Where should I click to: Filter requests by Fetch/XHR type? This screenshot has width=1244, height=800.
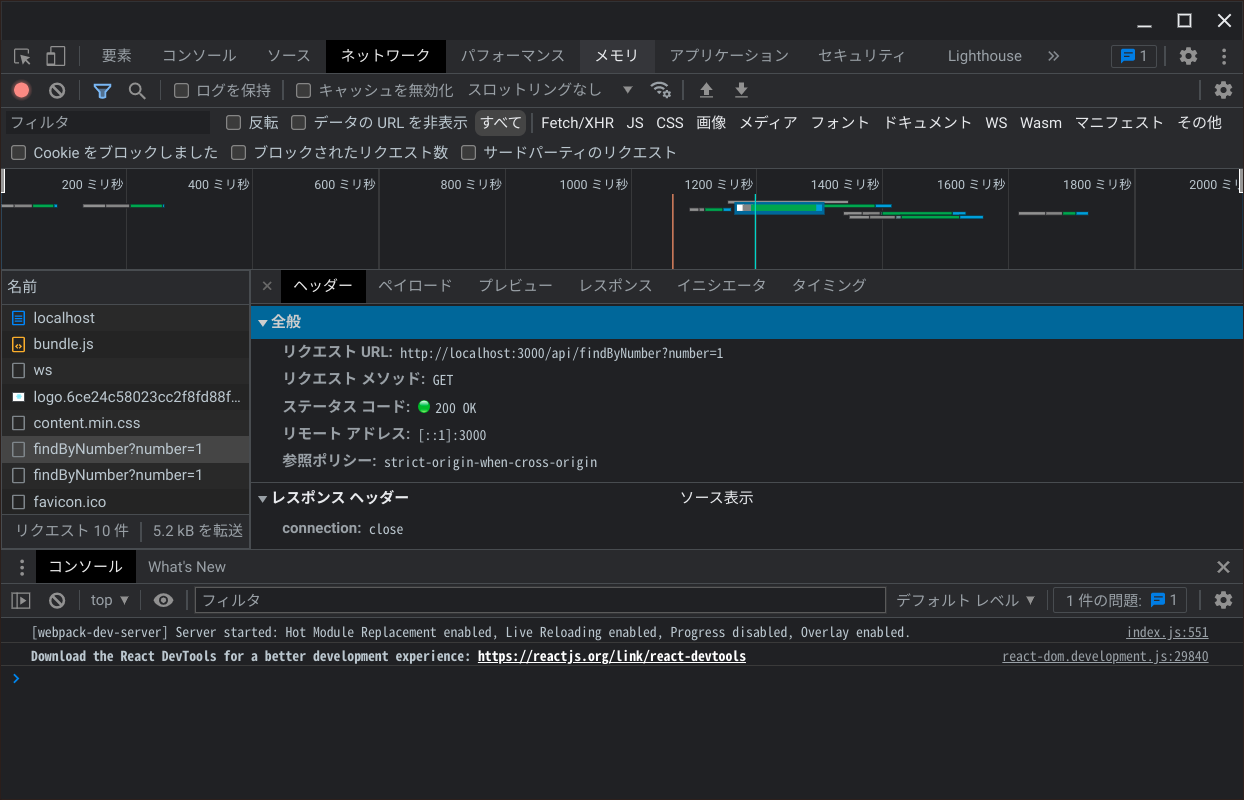577,123
